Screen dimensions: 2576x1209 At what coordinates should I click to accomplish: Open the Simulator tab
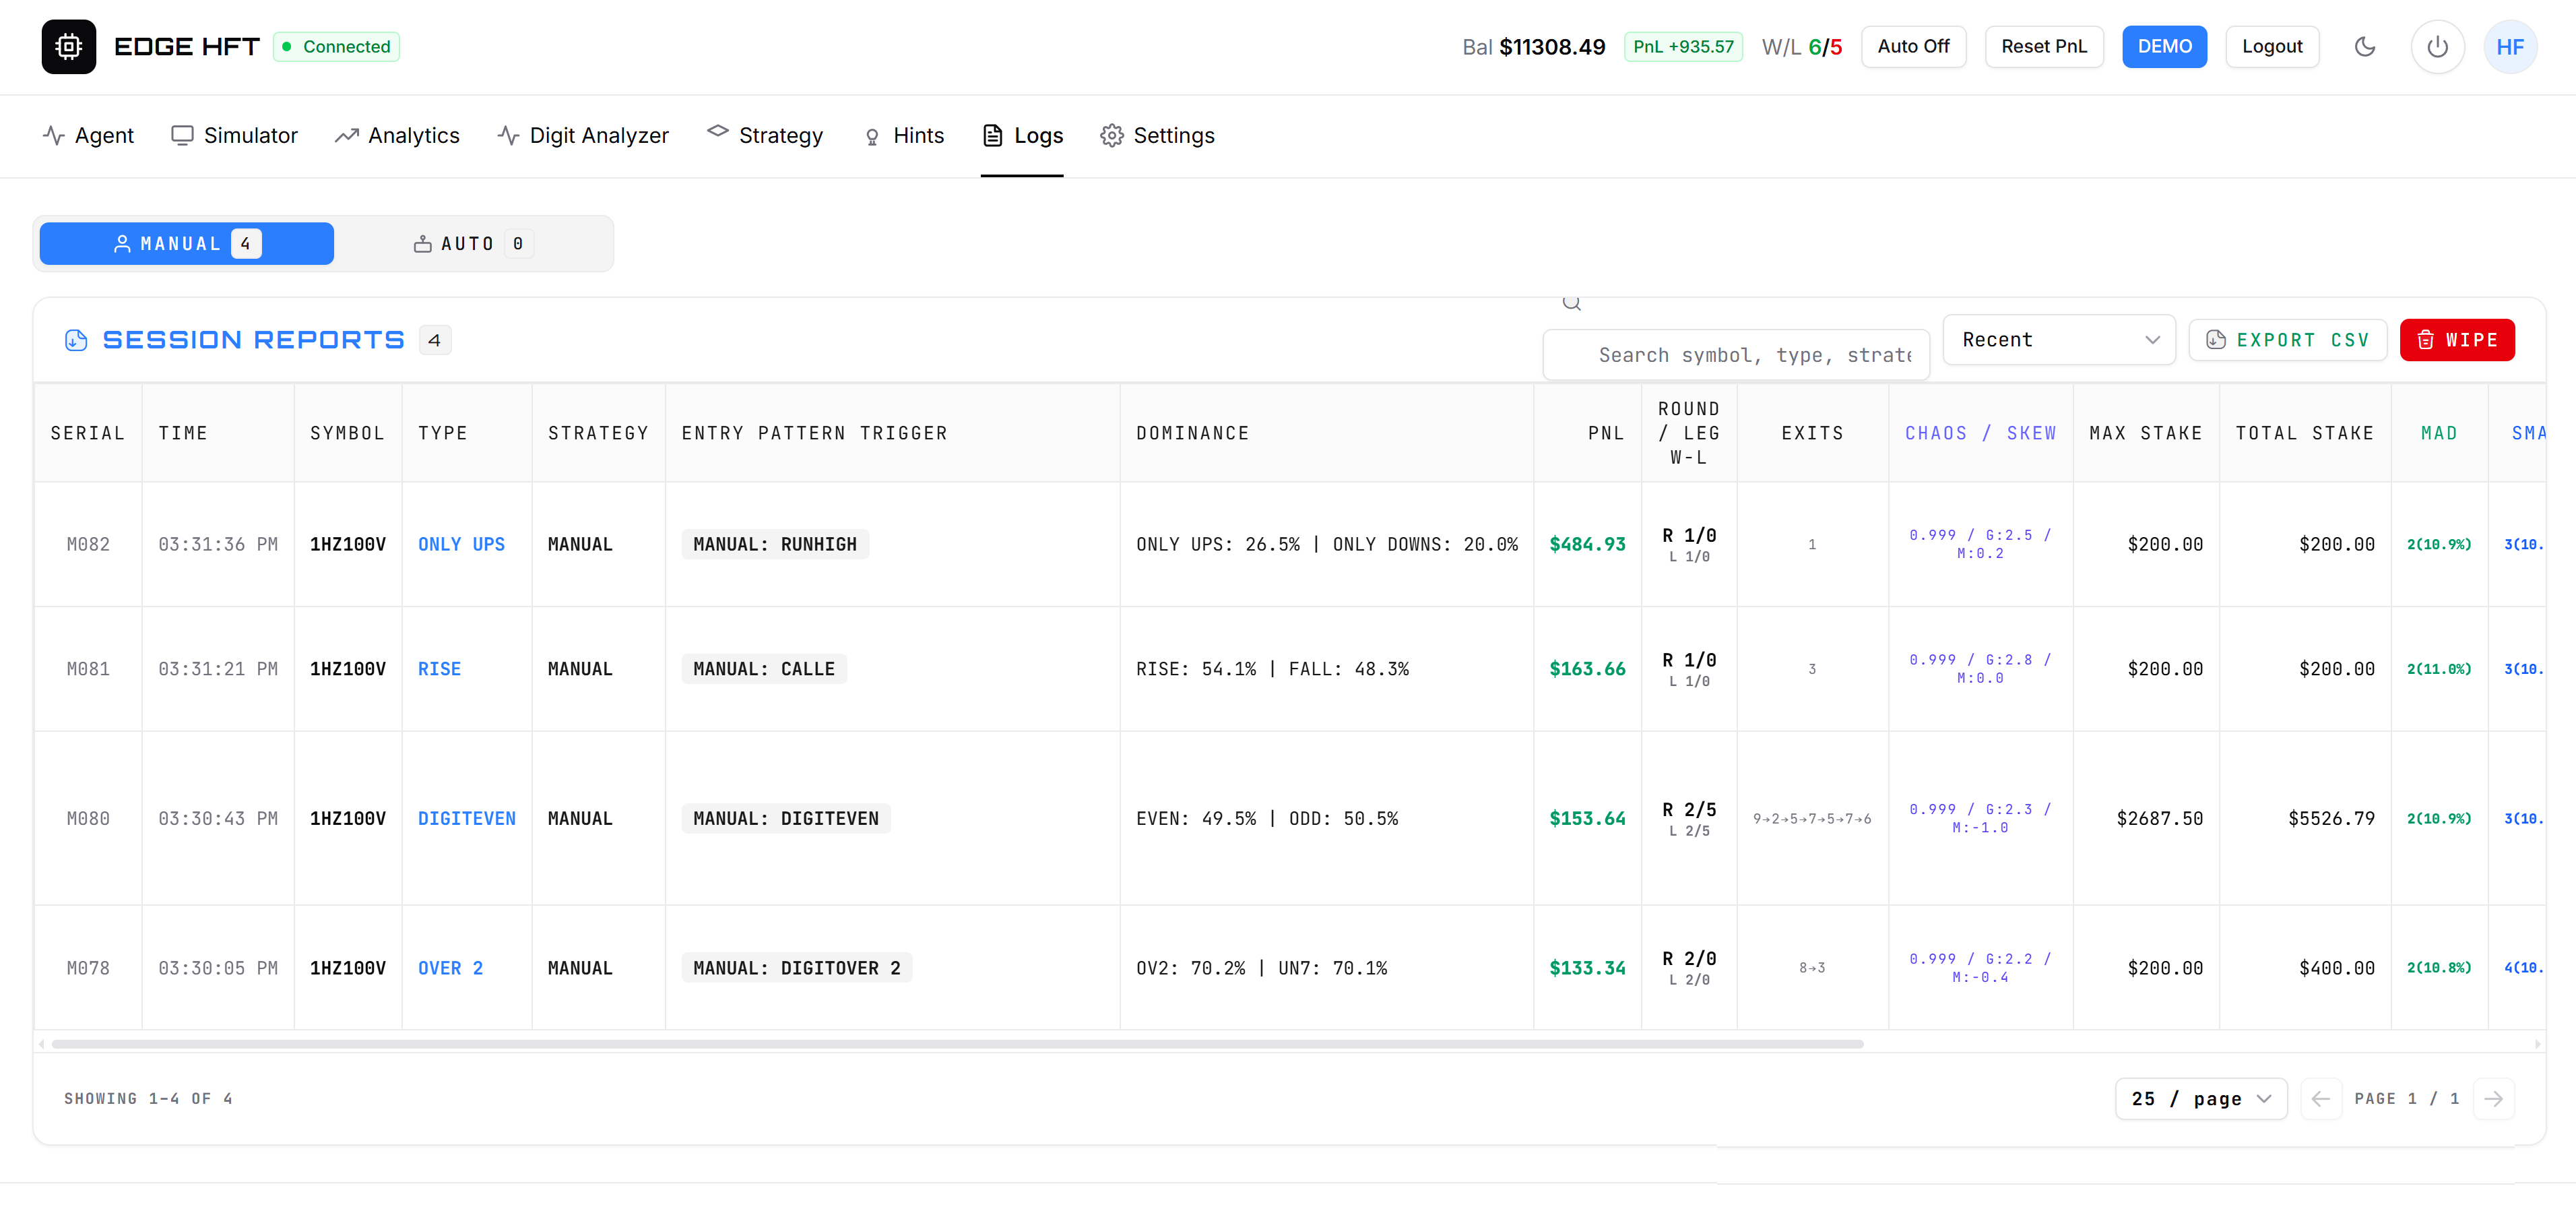(x=234, y=135)
